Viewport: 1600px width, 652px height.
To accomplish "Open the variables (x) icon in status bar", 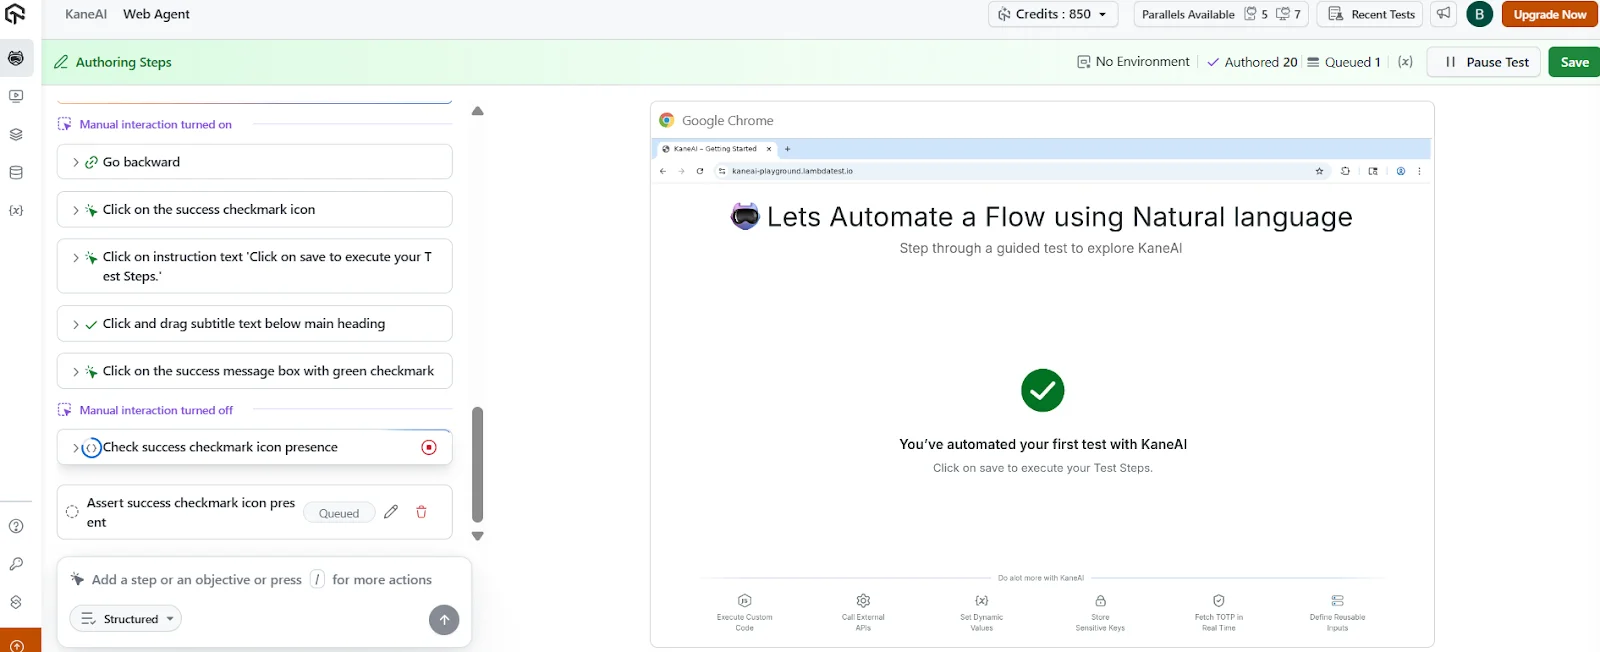I will point(1405,62).
